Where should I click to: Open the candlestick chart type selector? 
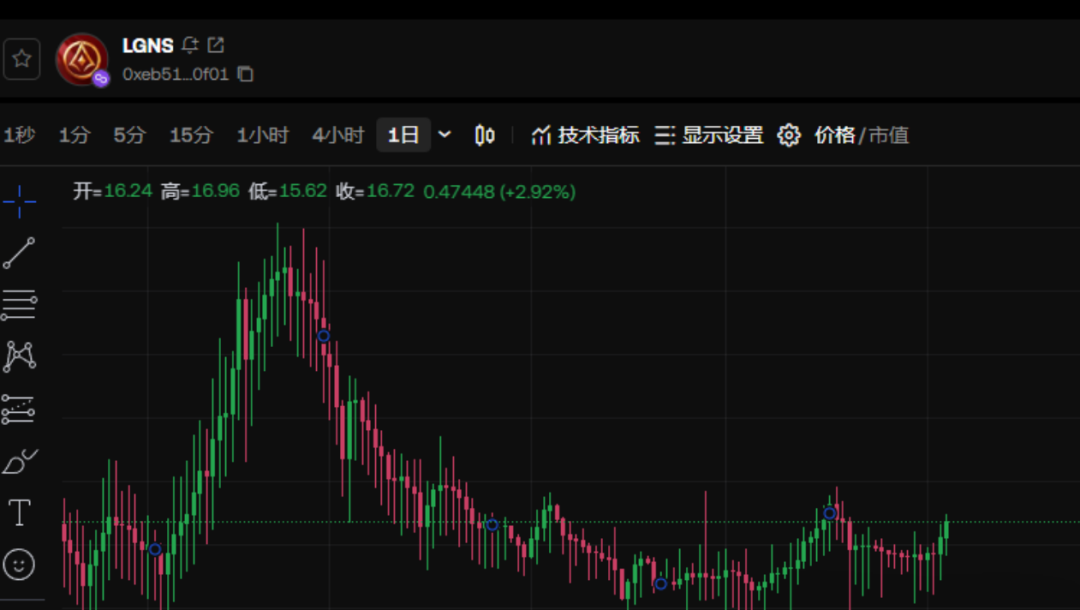(x=485, y=135)
